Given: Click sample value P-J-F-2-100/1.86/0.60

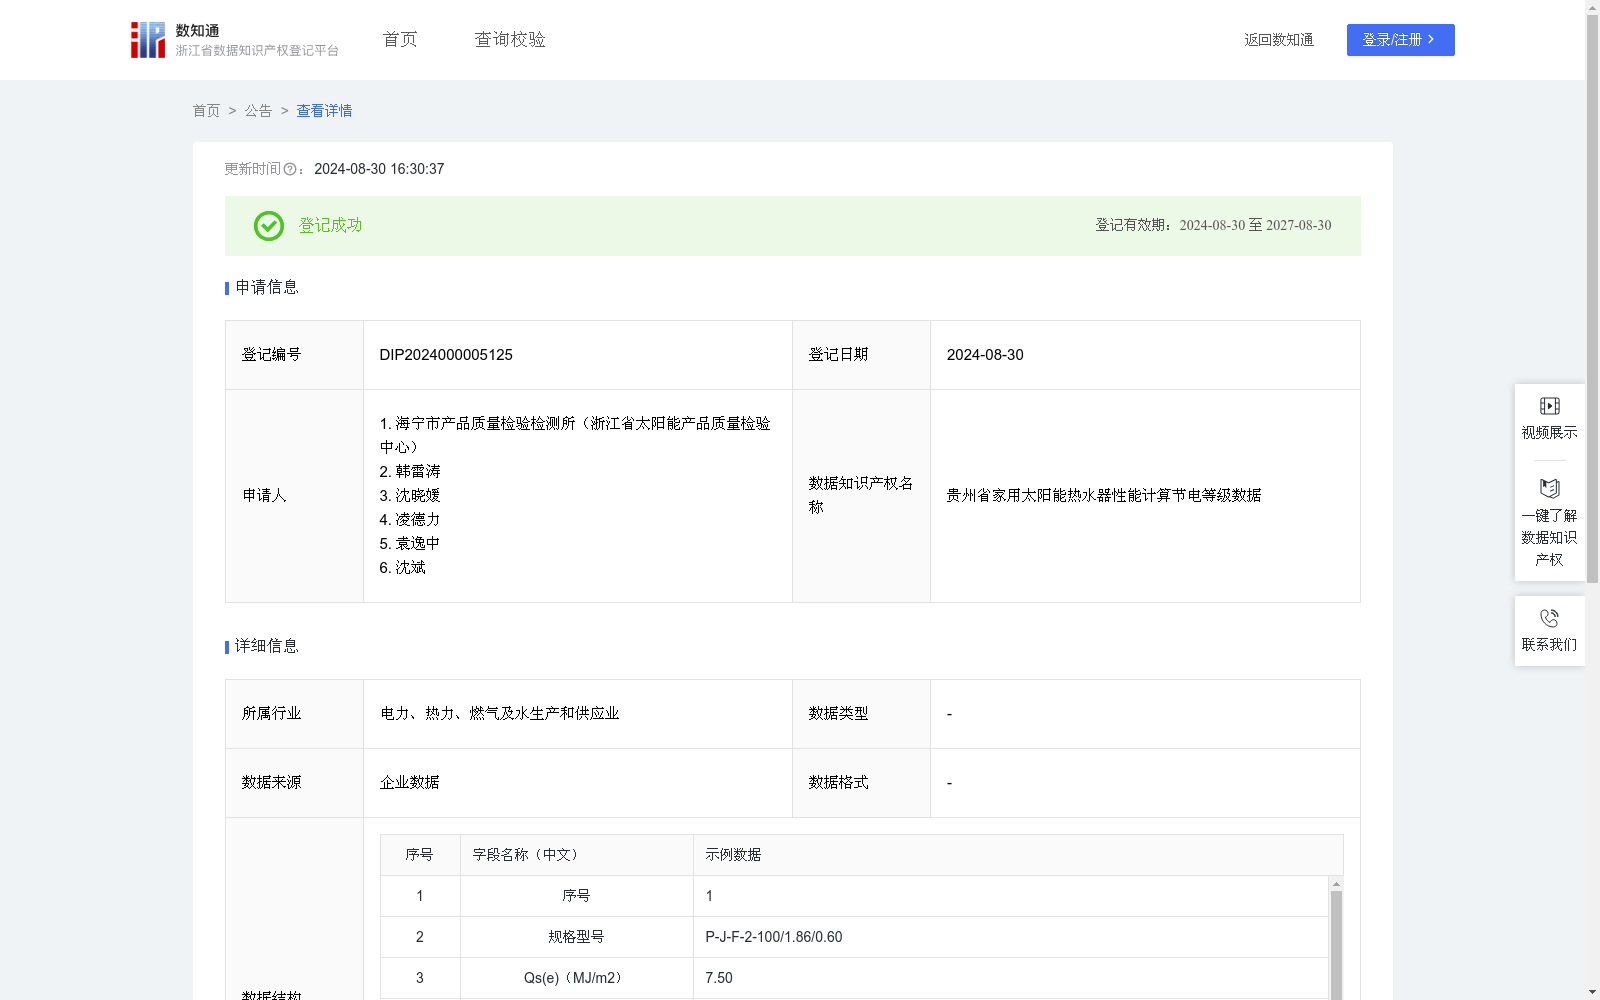Looking at the screenshot, I should pyautogui.click(x=774, y=937).
